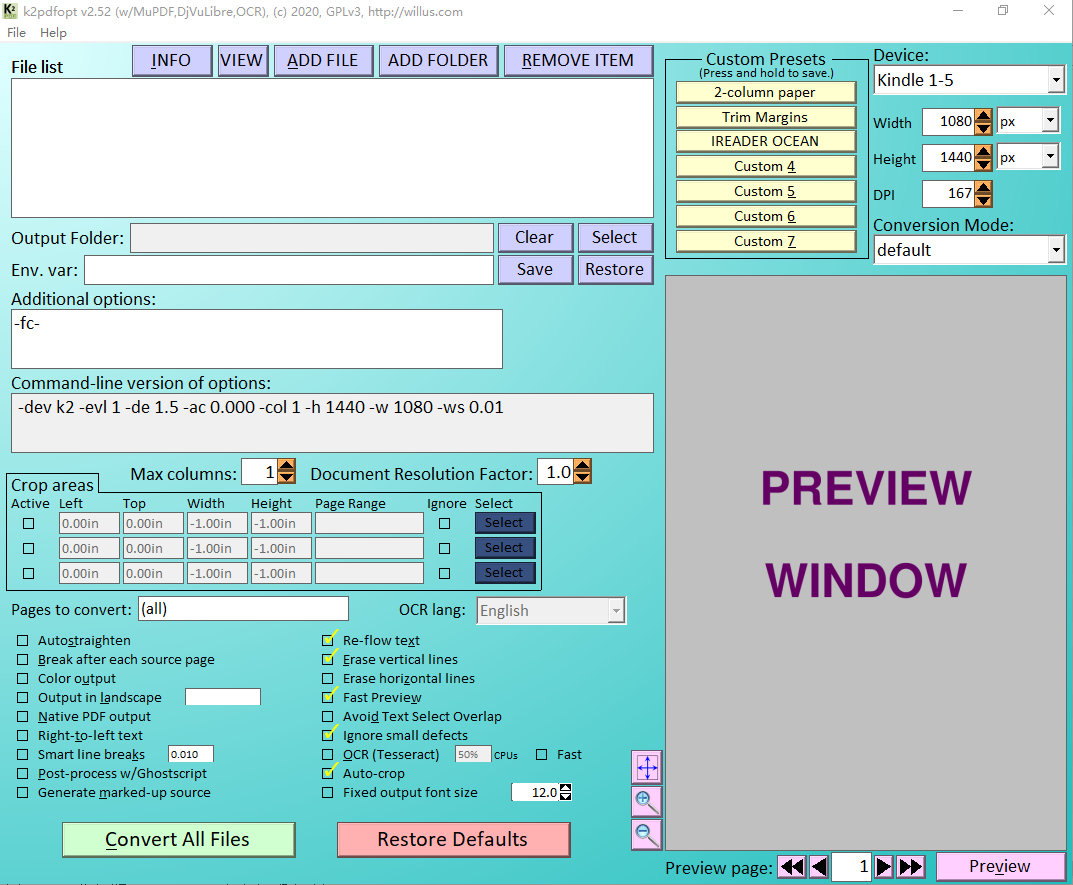
Task: Go to next preview page
Action: [x=884, y=867]
